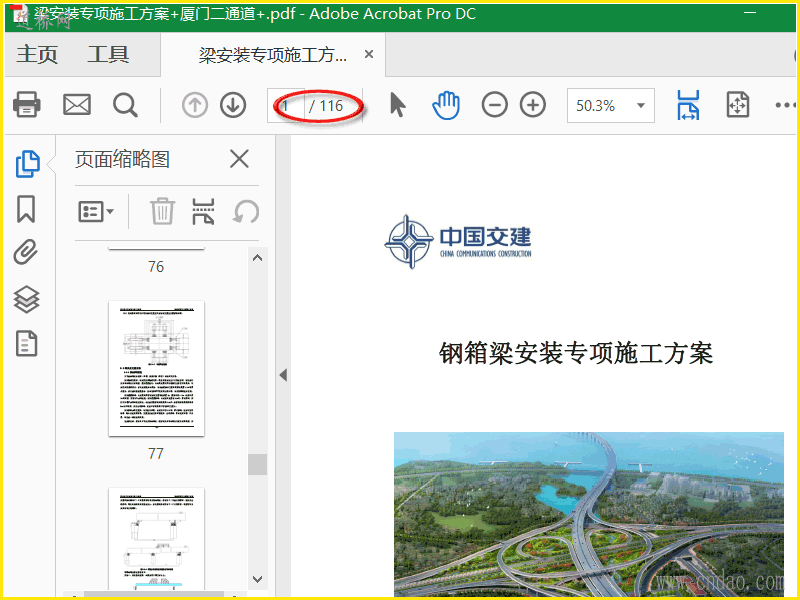Open the Bookmarks sidebar panel
Viewport: 800px width, 600px height.
coord(26,209)
